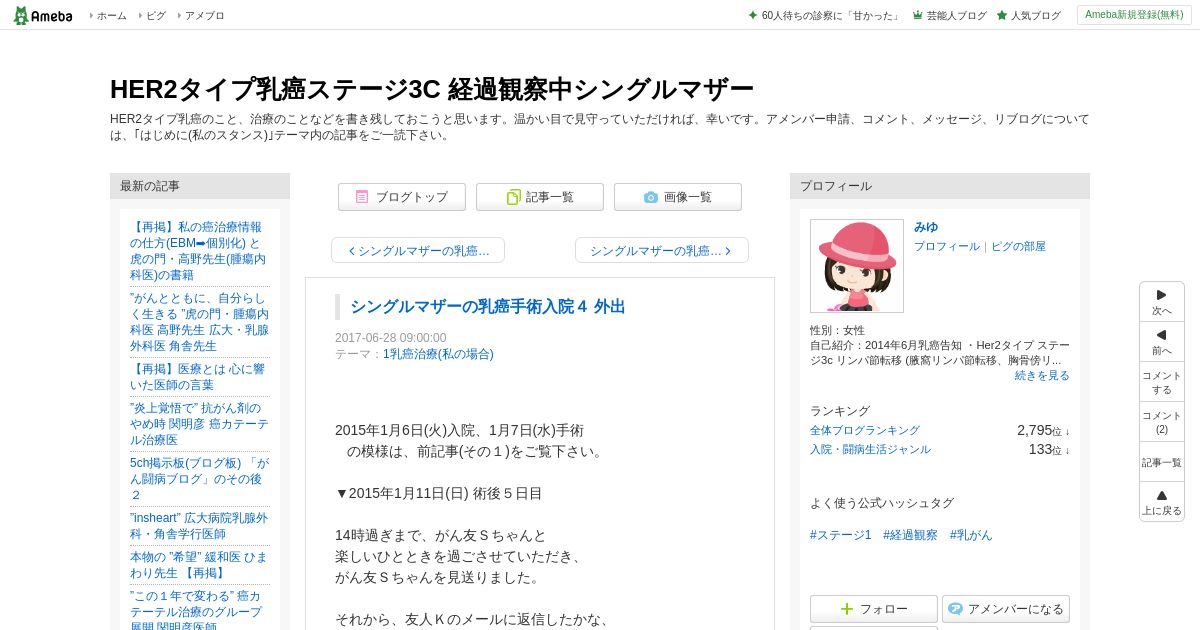Viewport: 1200px width, 630px height.
Task: Open 5ch掲示板(ブログ板) article link
Action: pyautogui.click(x=199, y=479)
